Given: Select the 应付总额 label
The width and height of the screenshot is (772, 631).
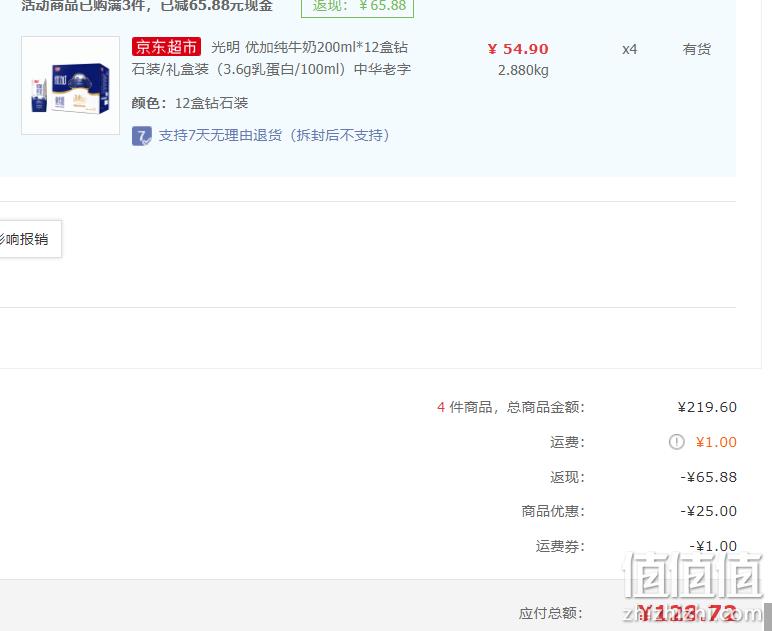Looking at the screenshot, I should [551, 613].
